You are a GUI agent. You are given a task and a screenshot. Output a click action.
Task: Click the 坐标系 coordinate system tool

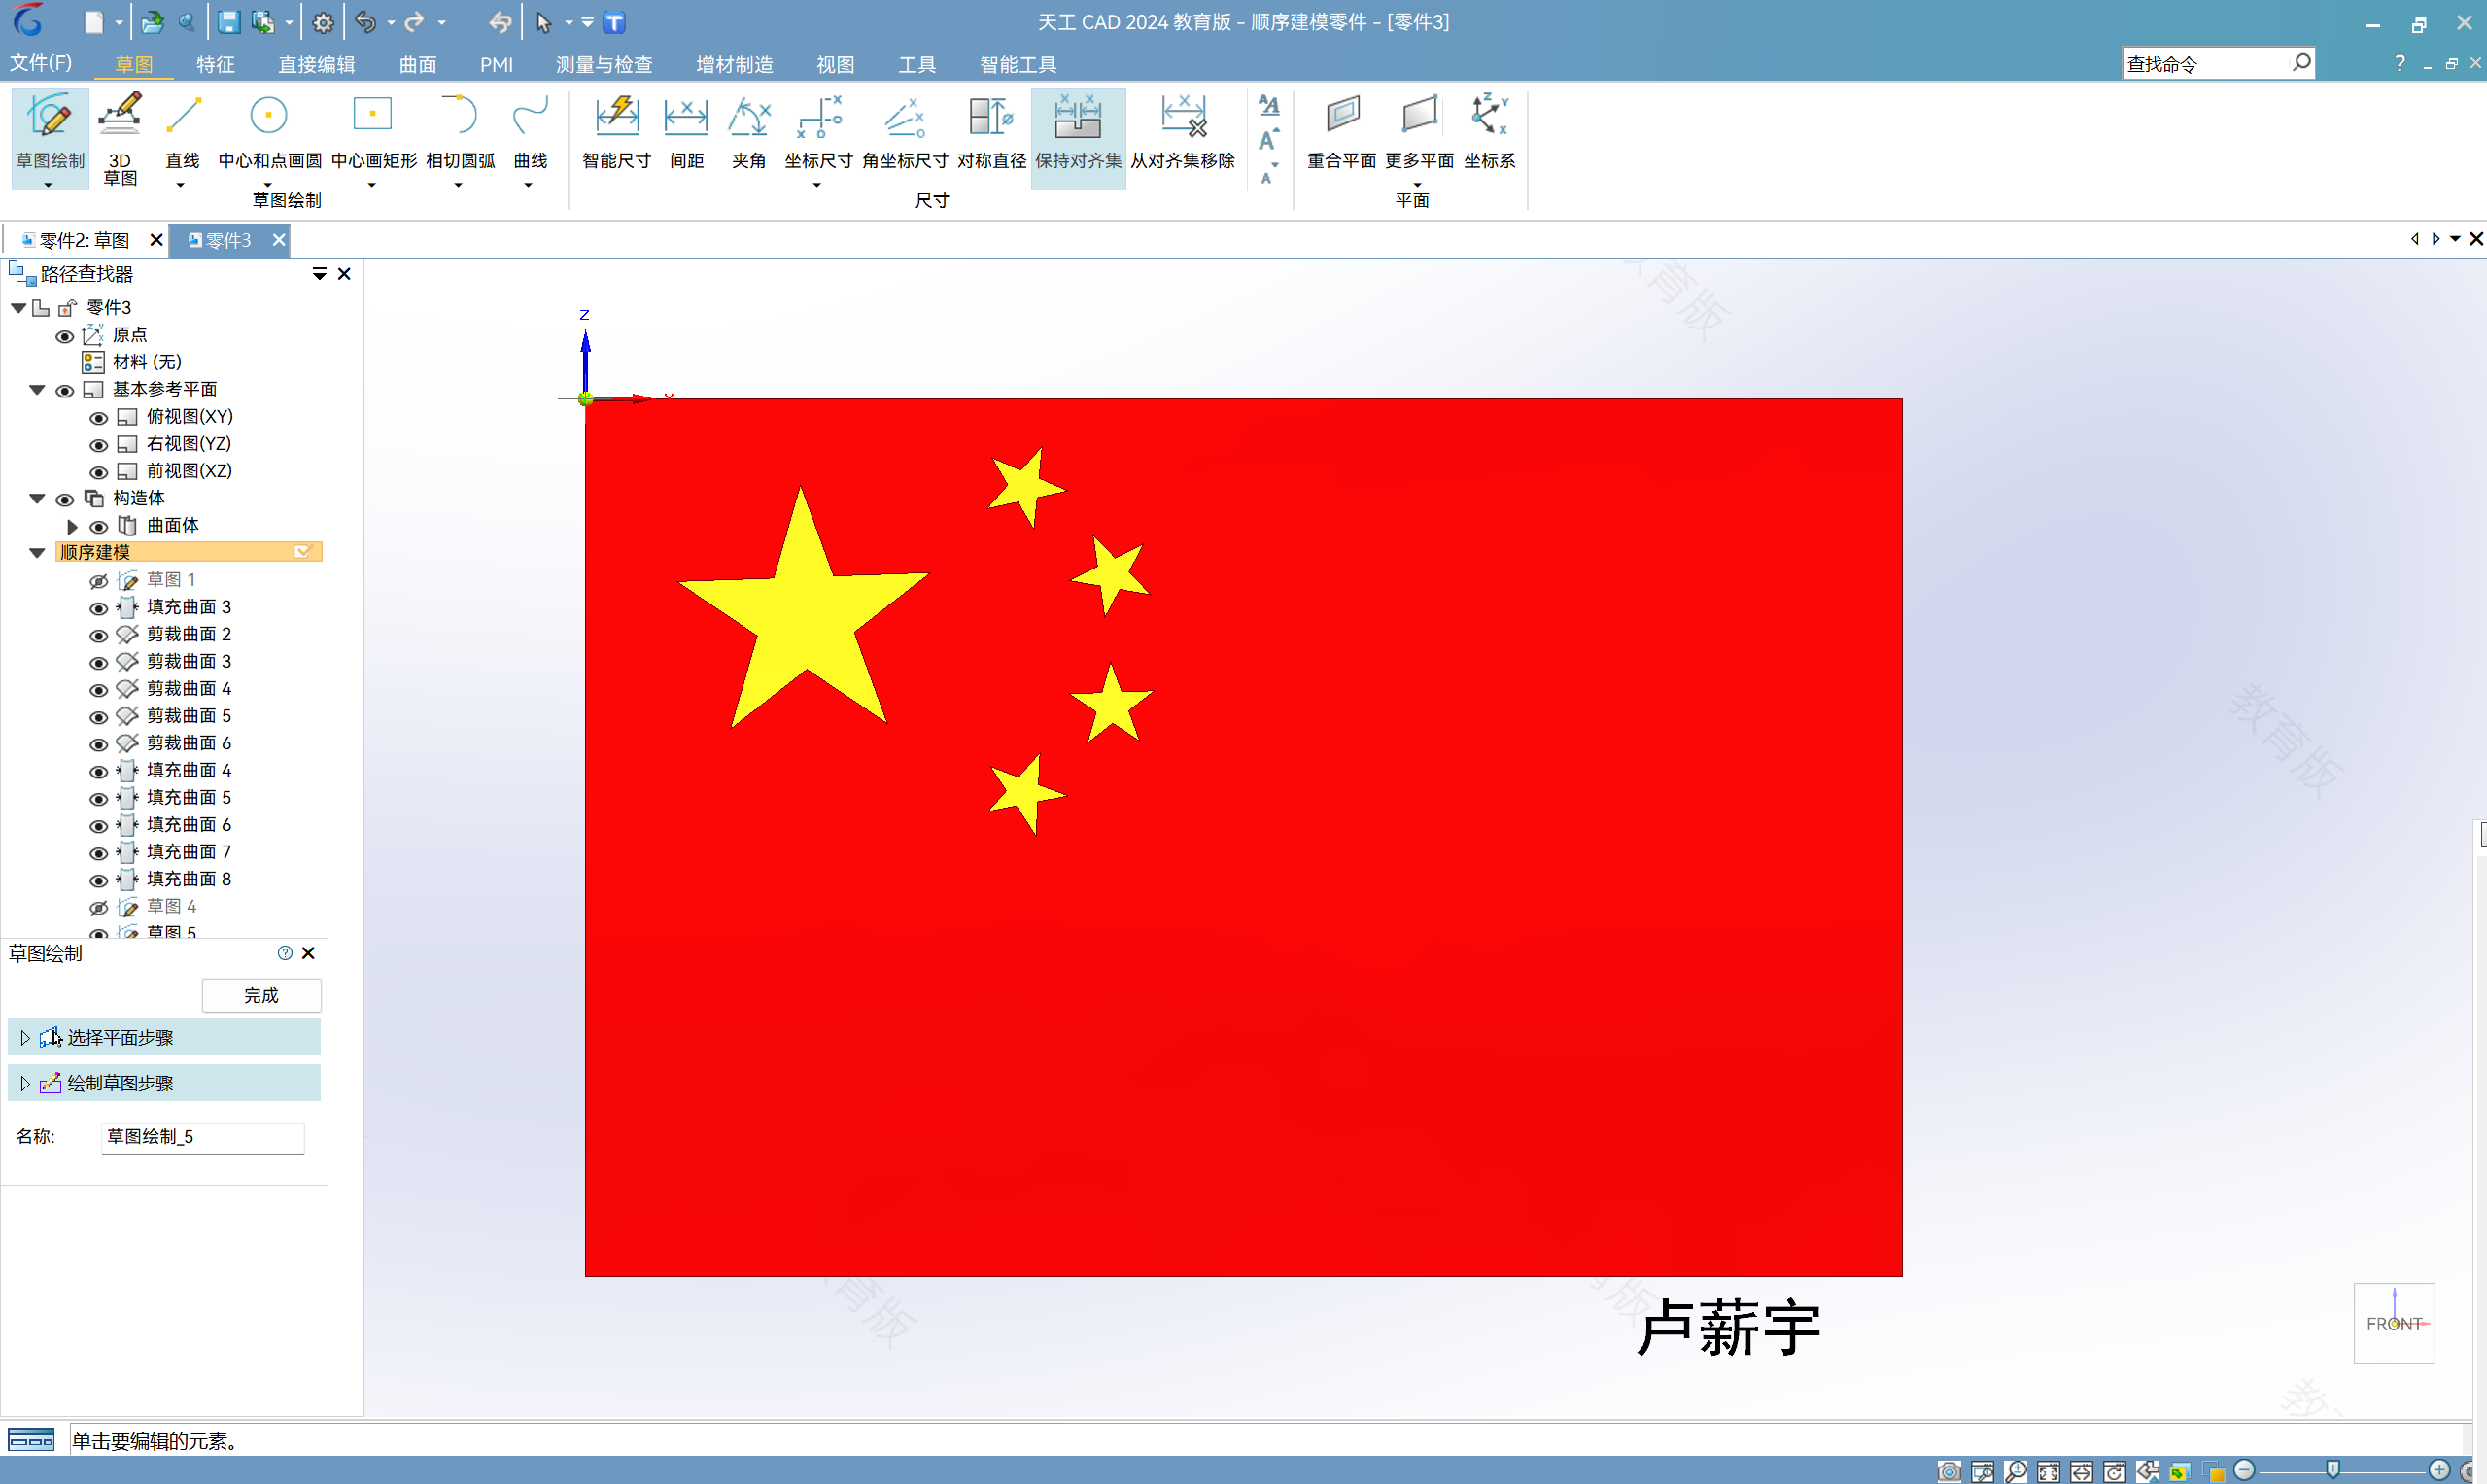[x=1489, y=132]
